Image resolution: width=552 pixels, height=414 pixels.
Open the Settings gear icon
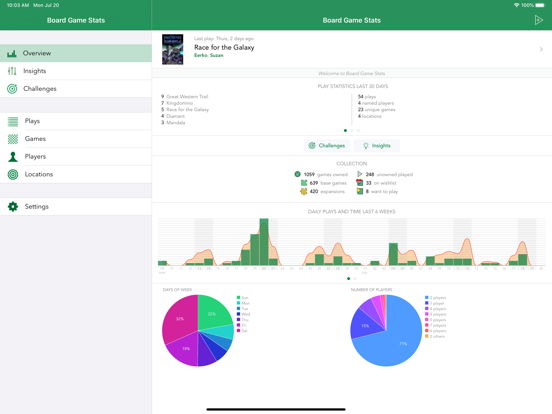coord(13,207)
